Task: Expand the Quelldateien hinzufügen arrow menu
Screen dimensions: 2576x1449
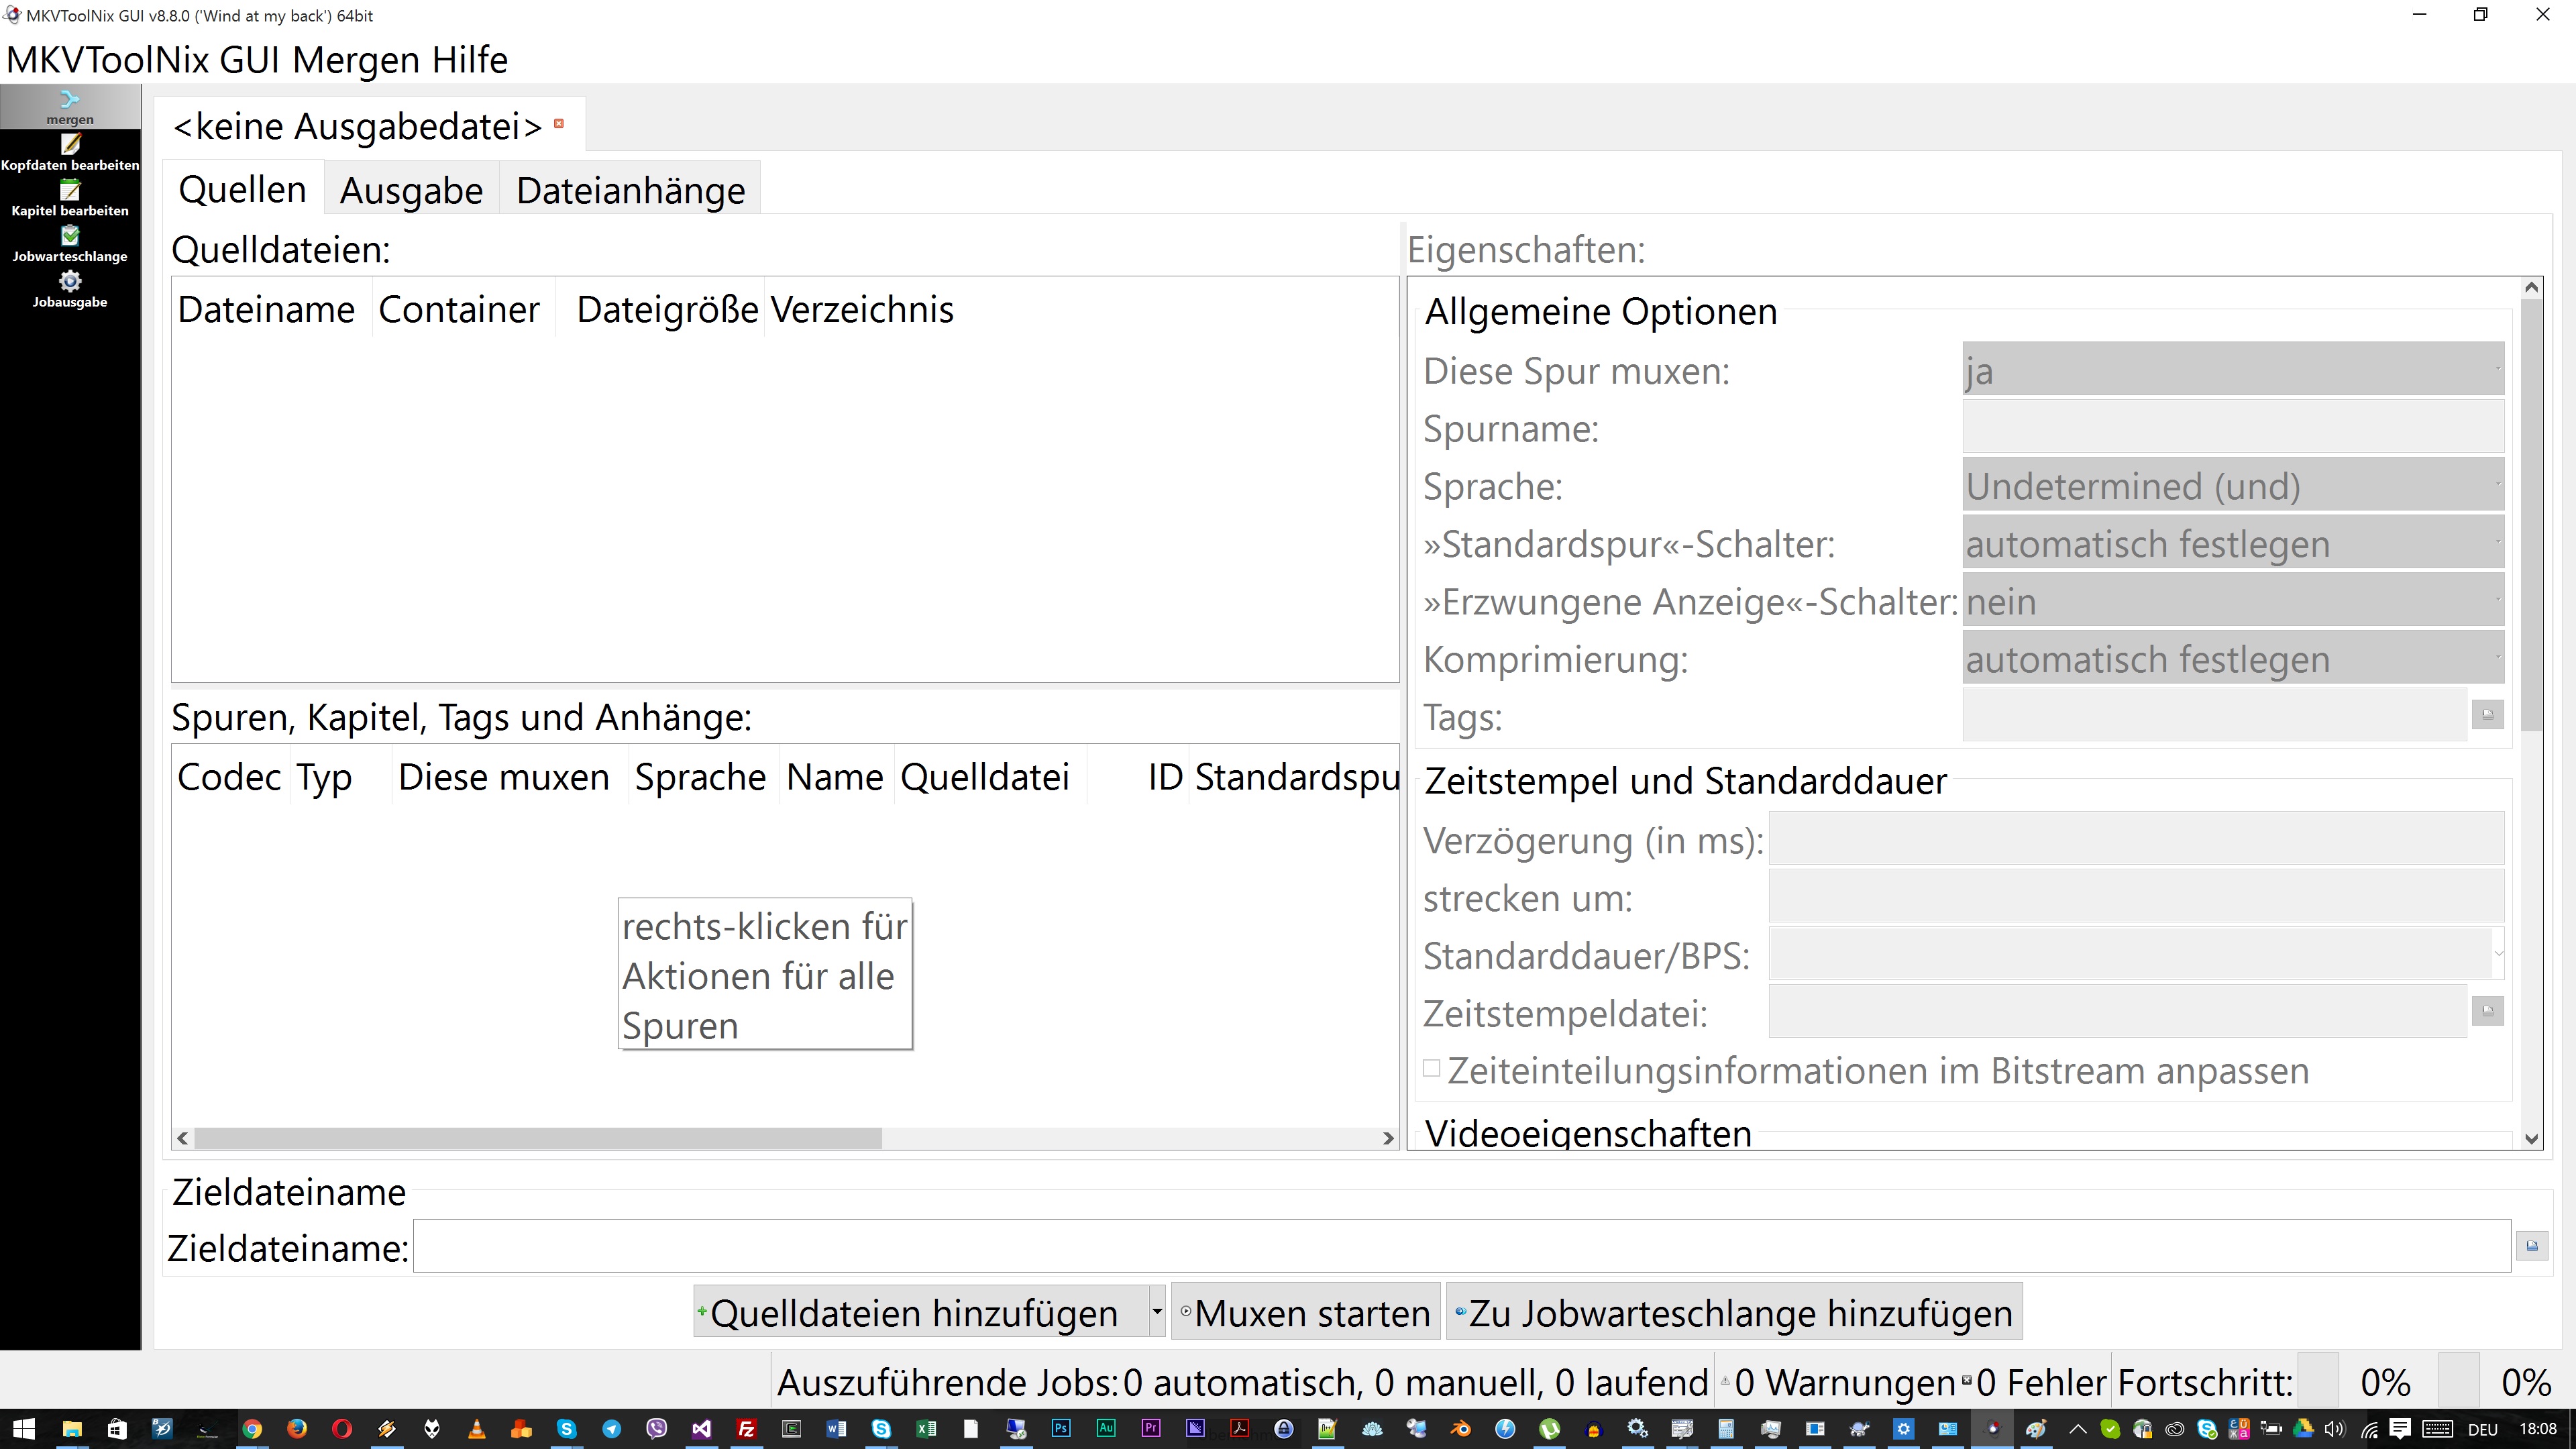Action: click(x=1157, y=1311)
